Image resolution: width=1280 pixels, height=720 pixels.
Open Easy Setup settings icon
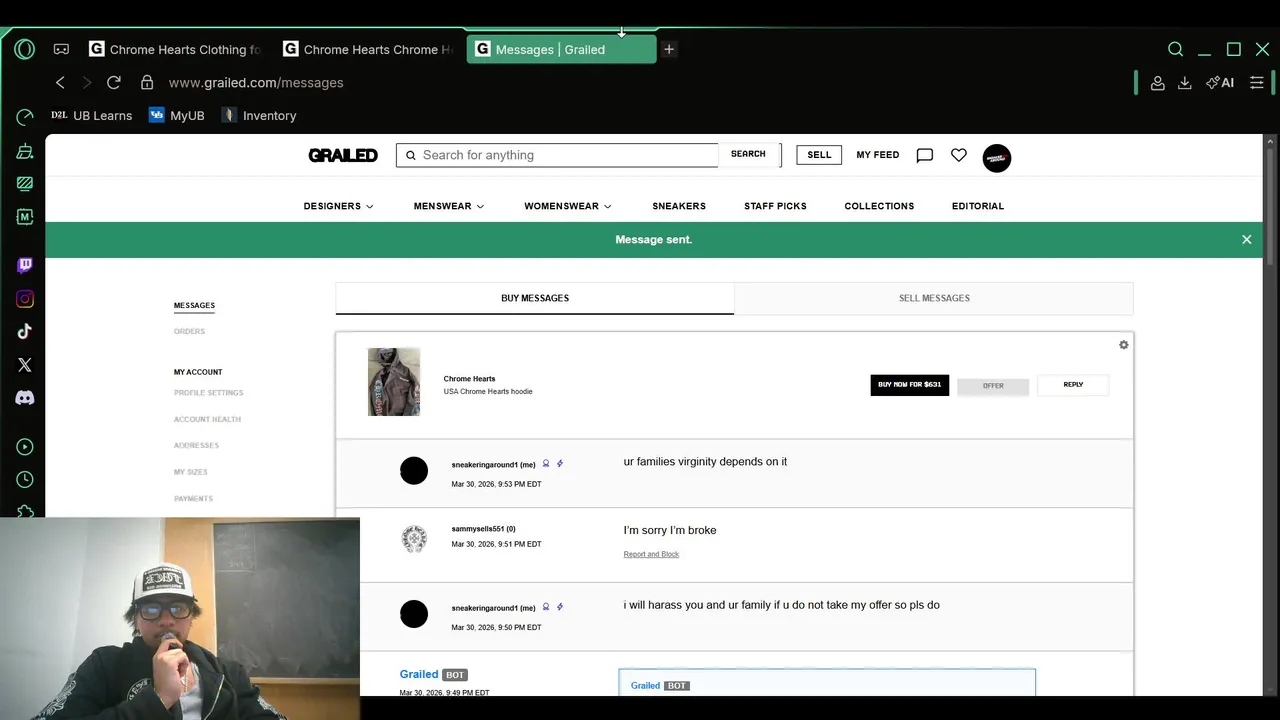pos(1257,83)
